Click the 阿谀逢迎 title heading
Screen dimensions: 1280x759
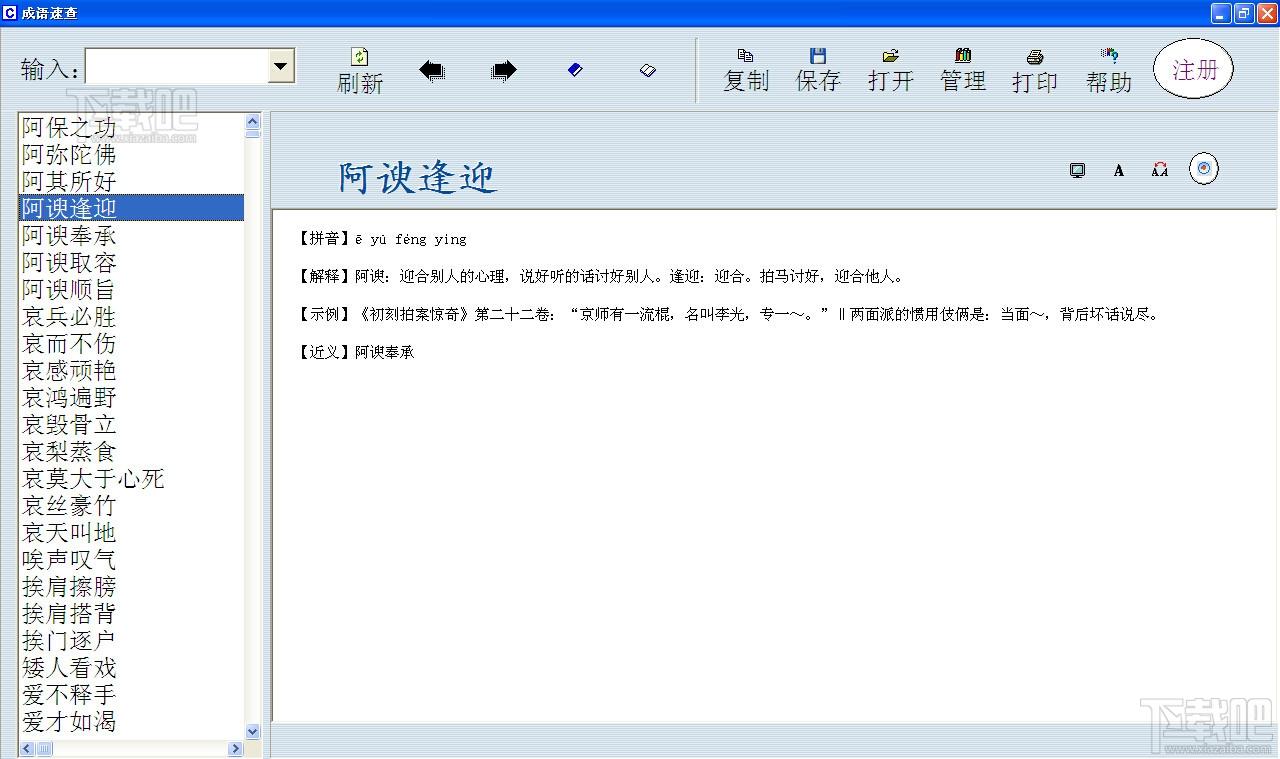click(x=417, y=177)
